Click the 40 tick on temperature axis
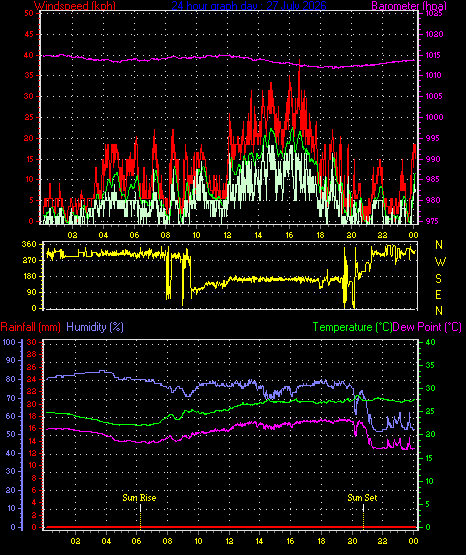 click(x=430, y=342)
